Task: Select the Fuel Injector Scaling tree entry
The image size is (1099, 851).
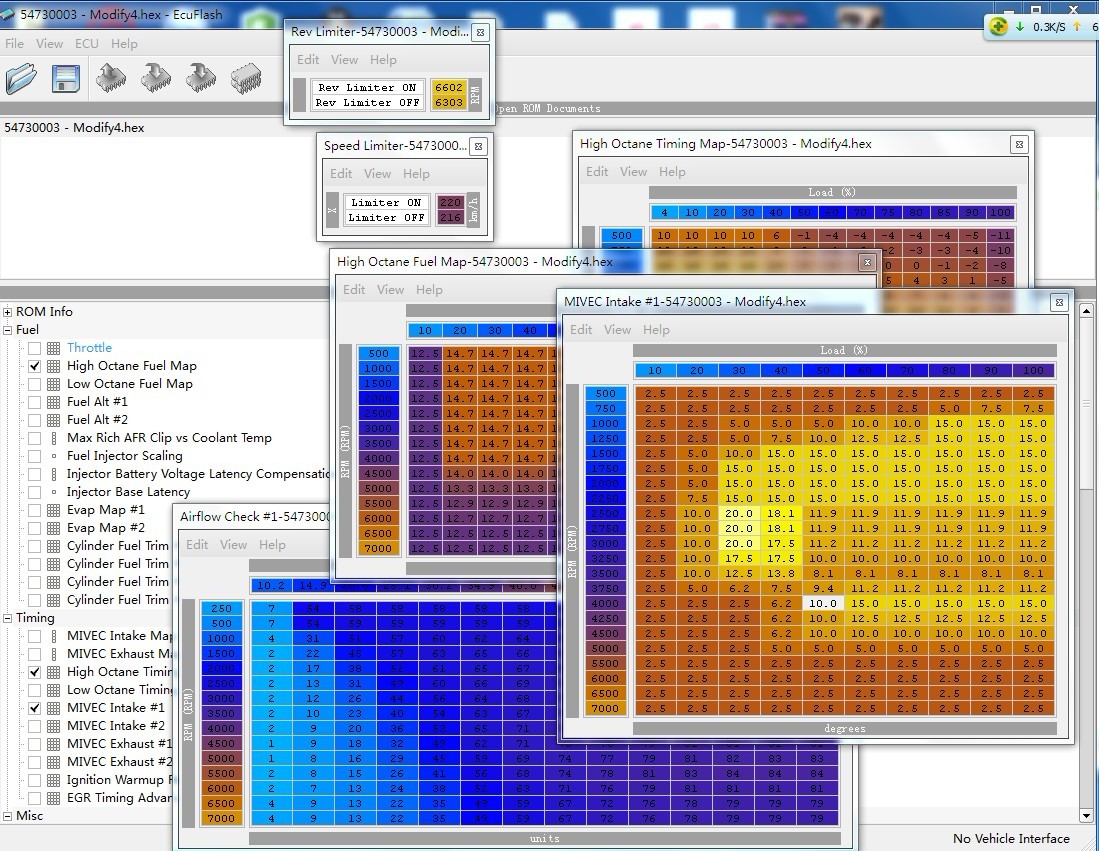Action: [124, 456]
